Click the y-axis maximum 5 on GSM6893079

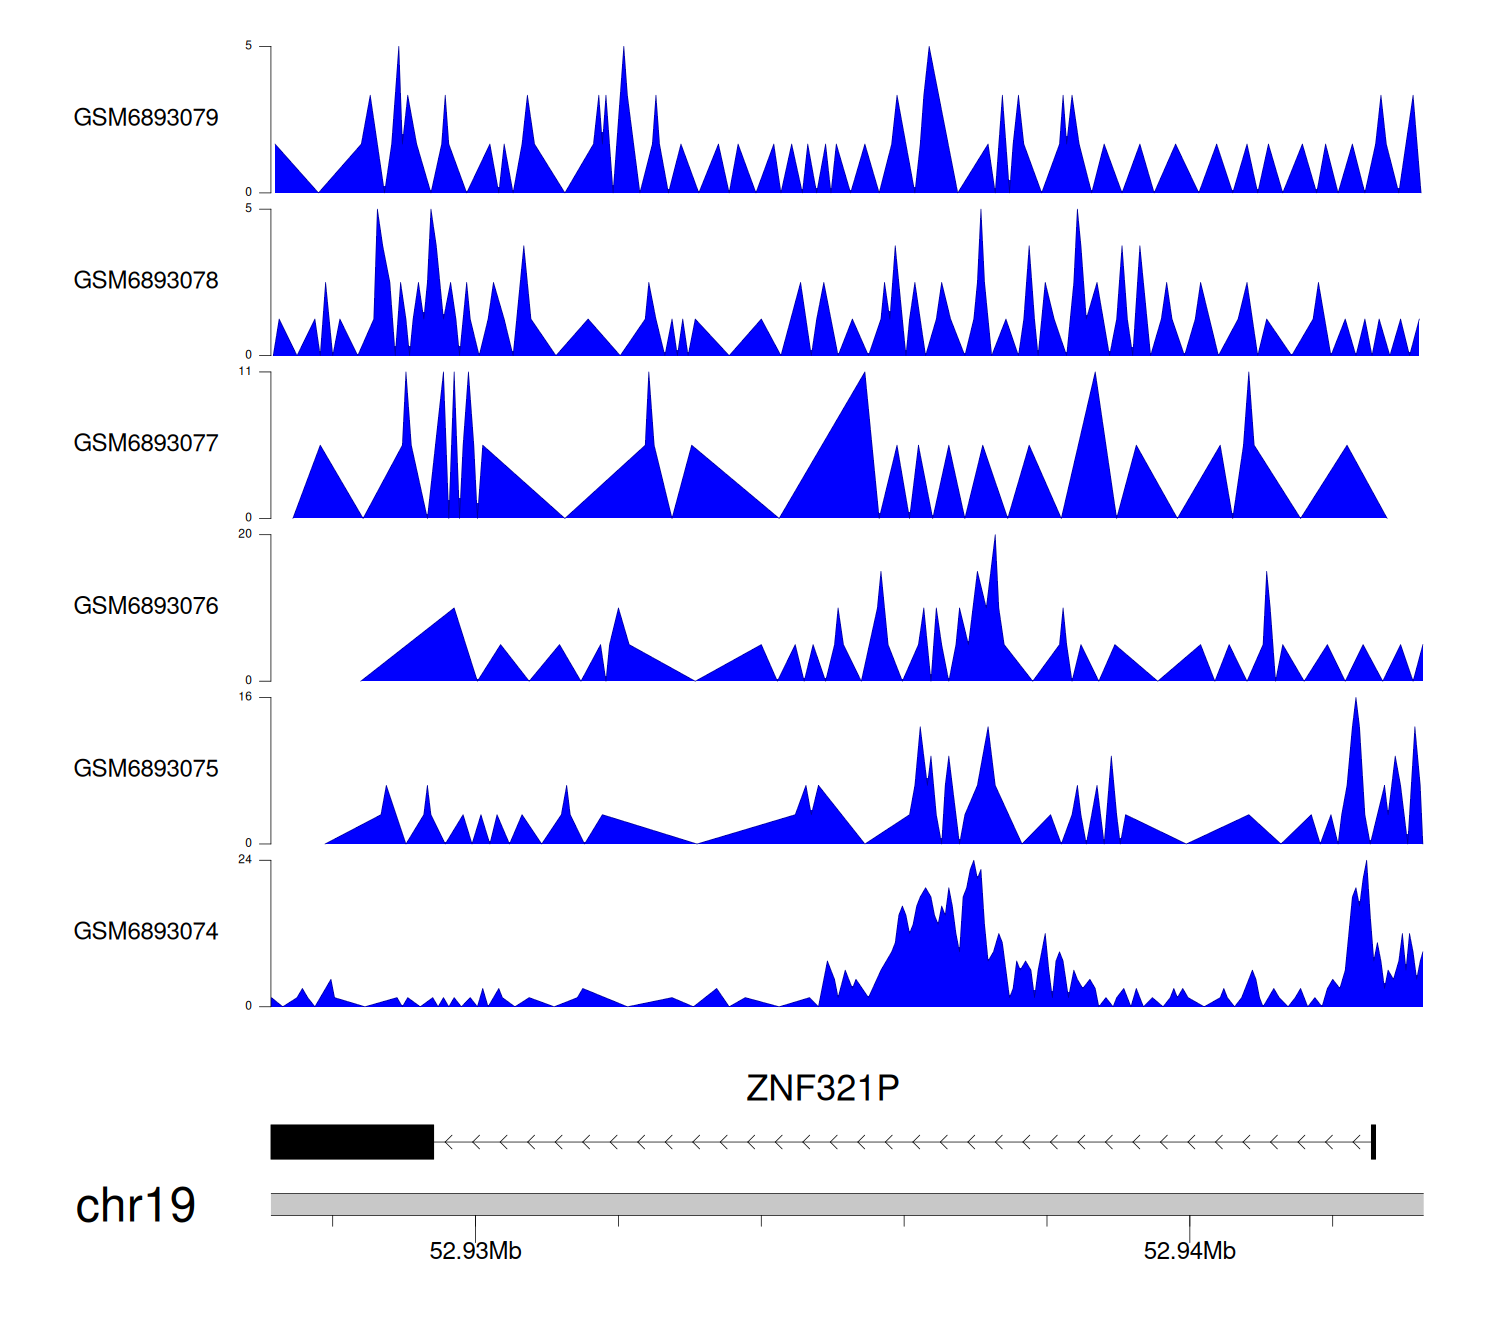pos(248,46)
